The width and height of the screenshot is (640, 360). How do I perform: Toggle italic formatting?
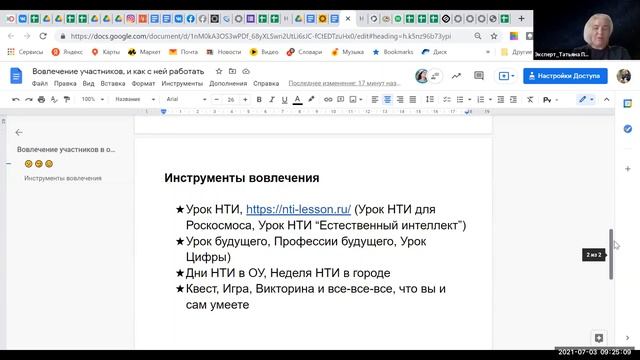pos(271,100)
